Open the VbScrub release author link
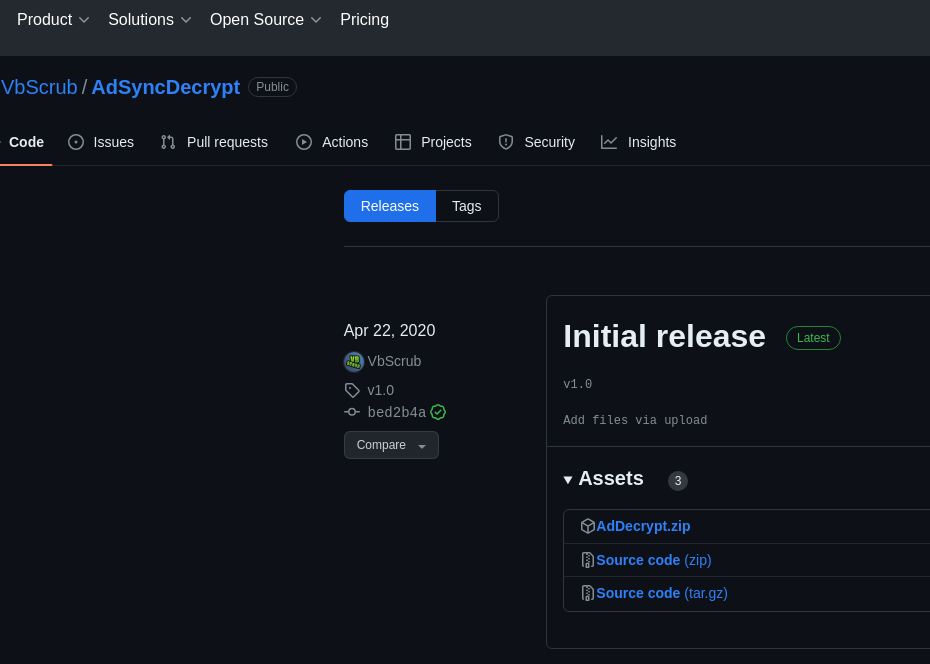930x664 pixels. click(x=394, y=361)
